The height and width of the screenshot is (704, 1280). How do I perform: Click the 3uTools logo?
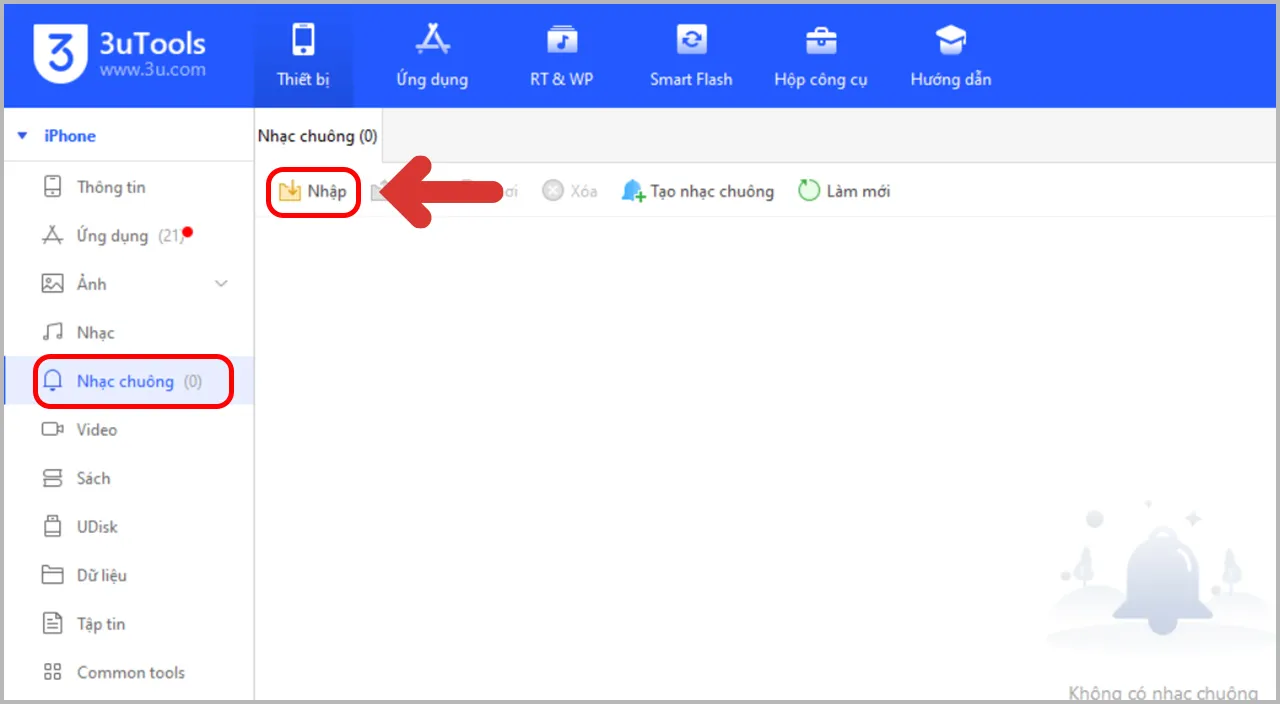click(x=60, y=55)
